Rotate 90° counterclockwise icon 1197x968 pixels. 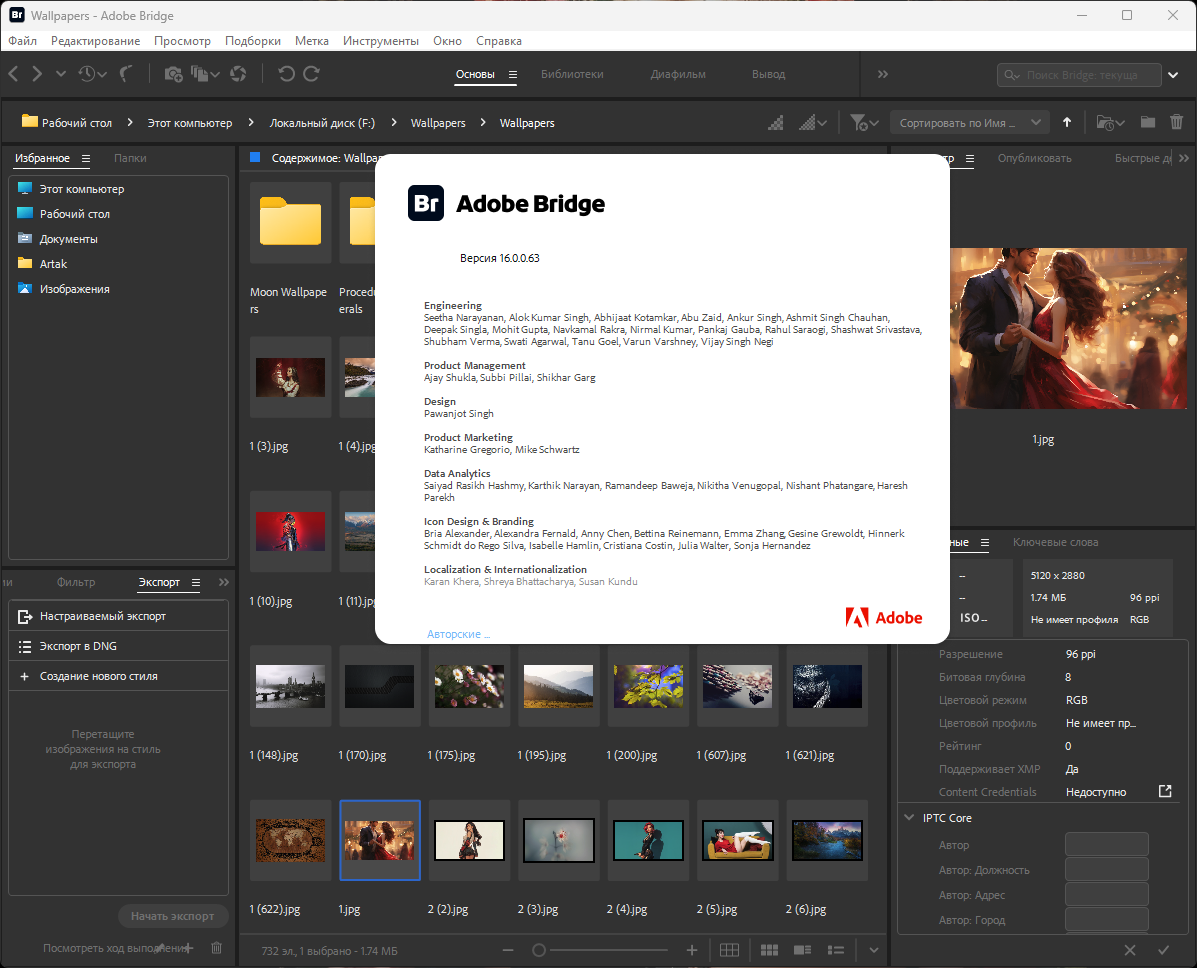pos(286,74)
